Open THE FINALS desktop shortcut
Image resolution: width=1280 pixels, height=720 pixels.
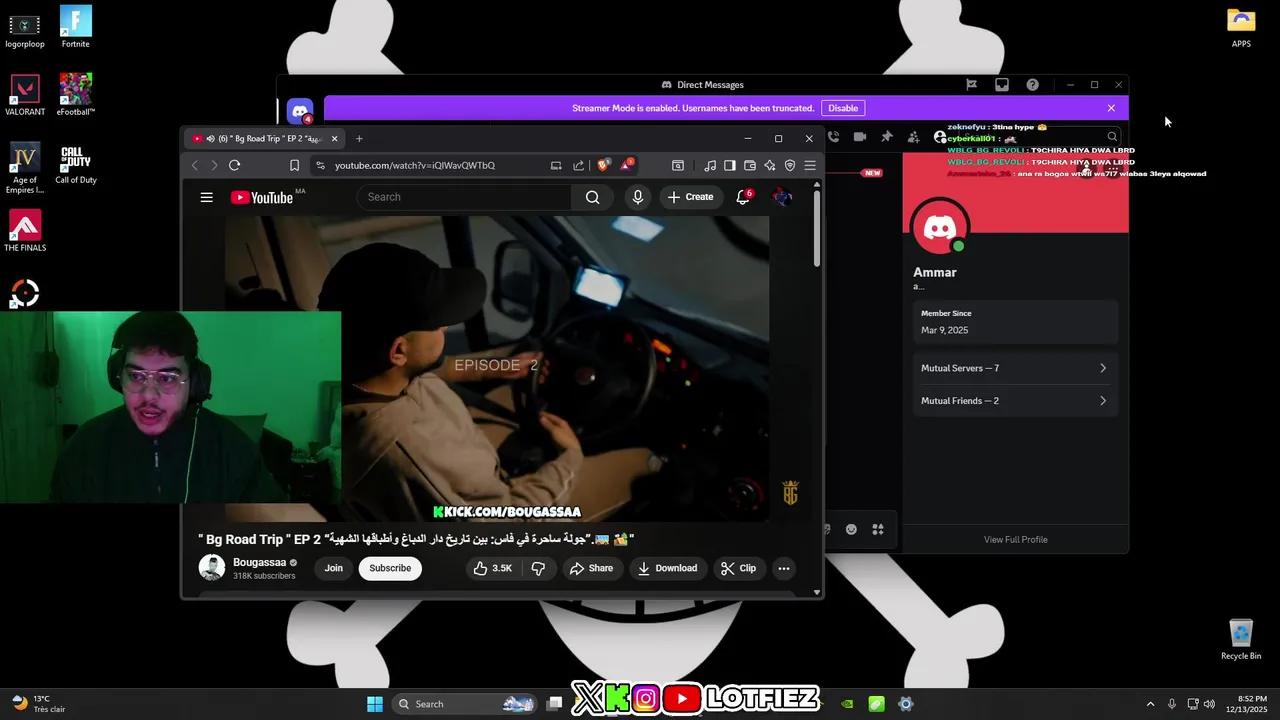[x=25, y=231]
